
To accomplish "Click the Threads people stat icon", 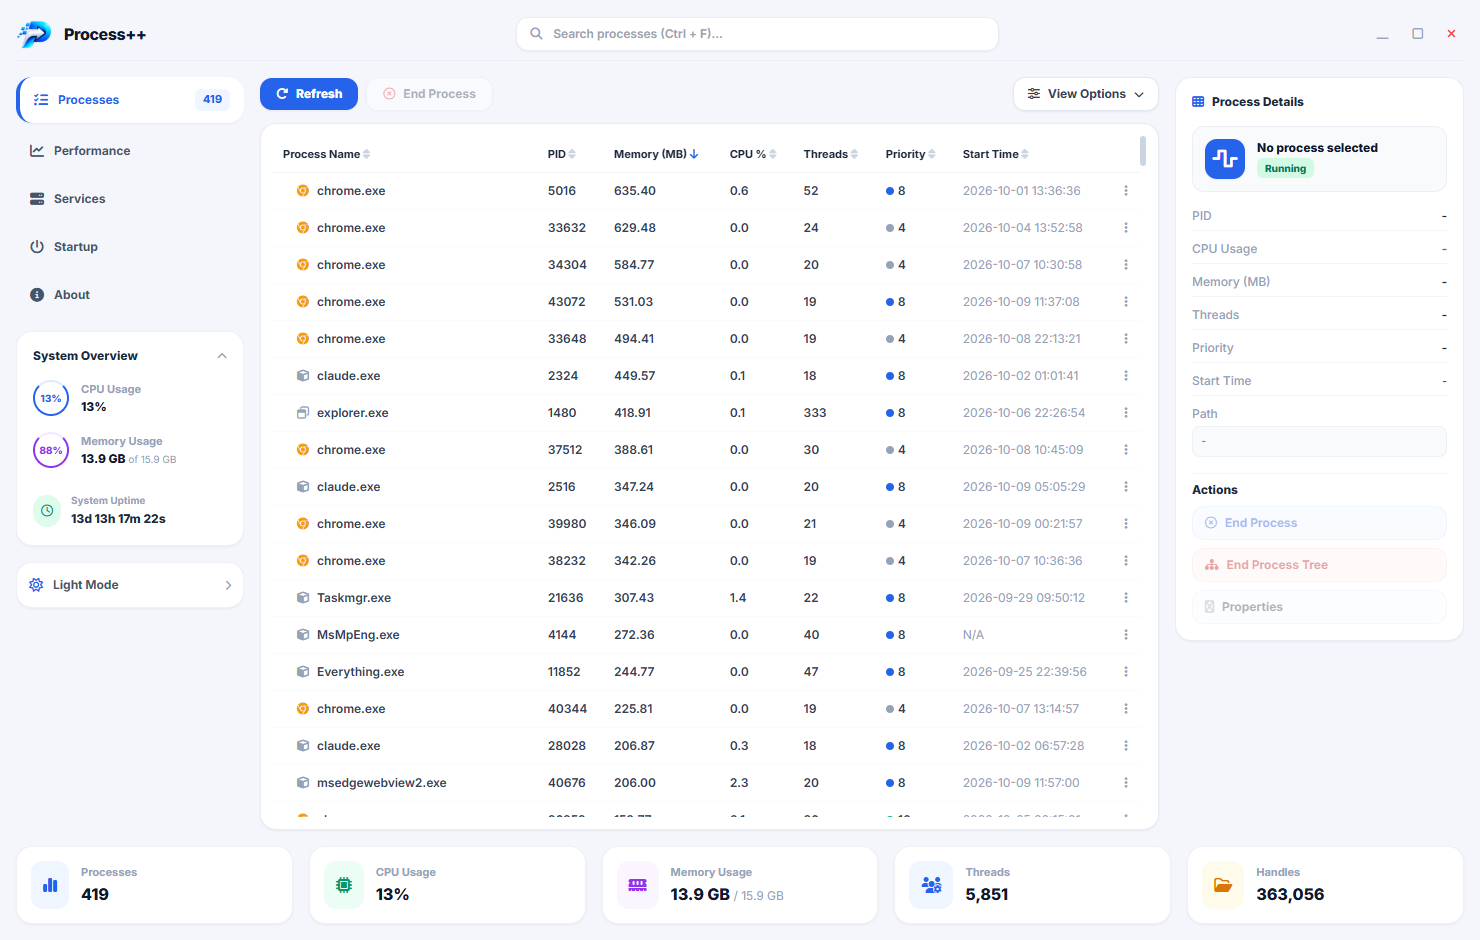I will 931,885.
